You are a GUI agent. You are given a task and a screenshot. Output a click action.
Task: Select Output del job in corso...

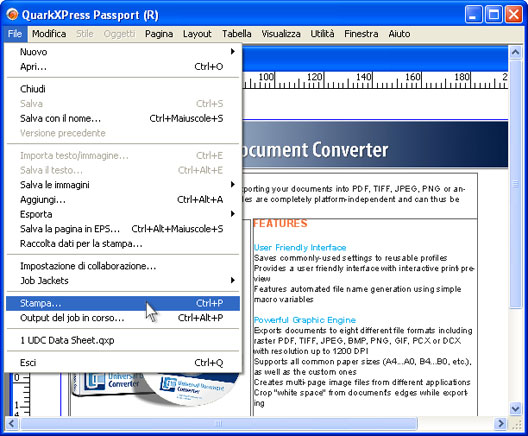click(123, 318)
